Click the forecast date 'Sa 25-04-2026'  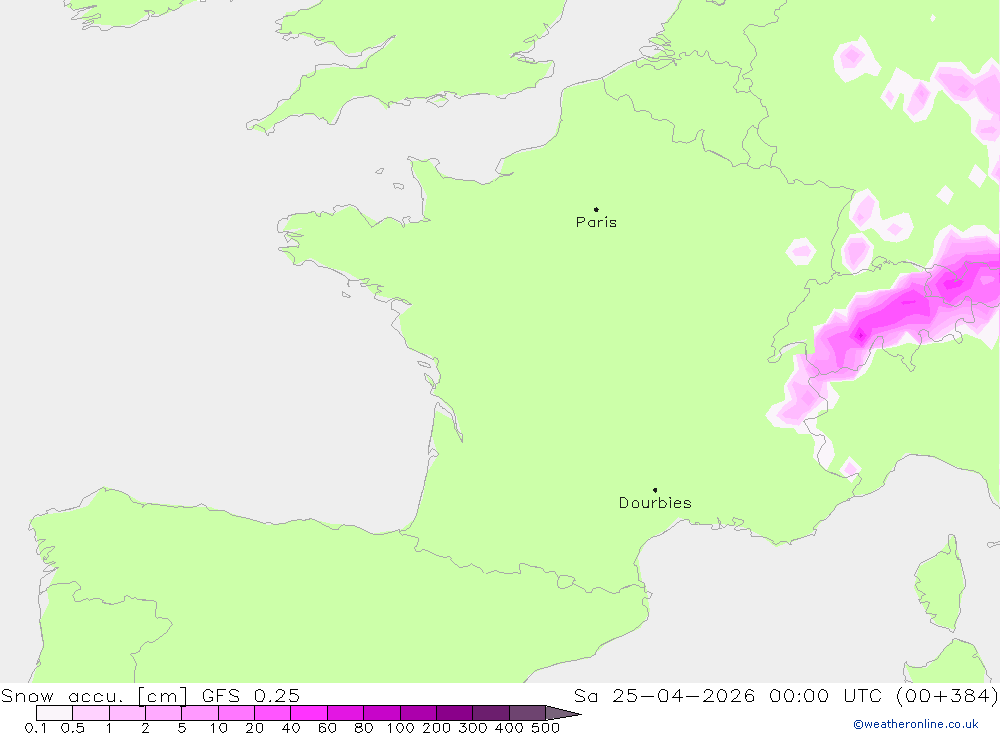pyautogui.click(x=664, y=695)
